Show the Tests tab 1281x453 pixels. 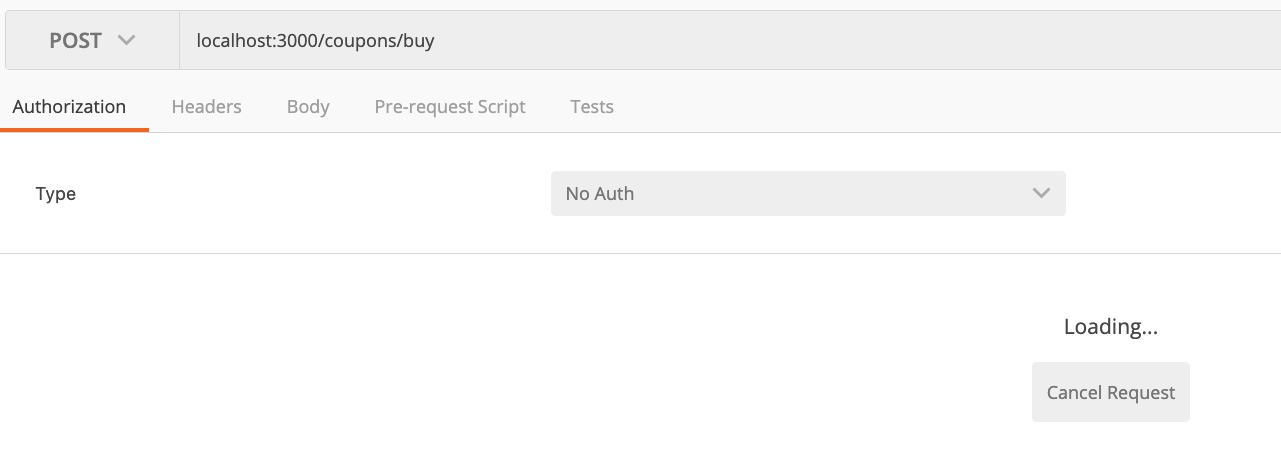[592, 107]
